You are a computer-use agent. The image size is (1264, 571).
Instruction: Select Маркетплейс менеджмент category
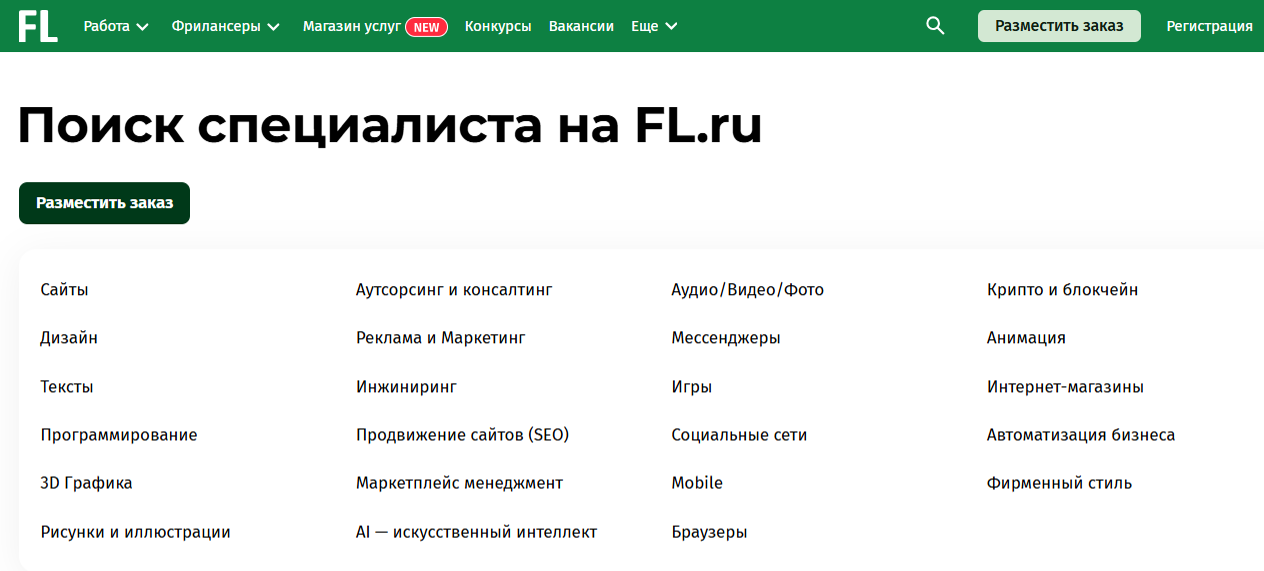(459, 483)
